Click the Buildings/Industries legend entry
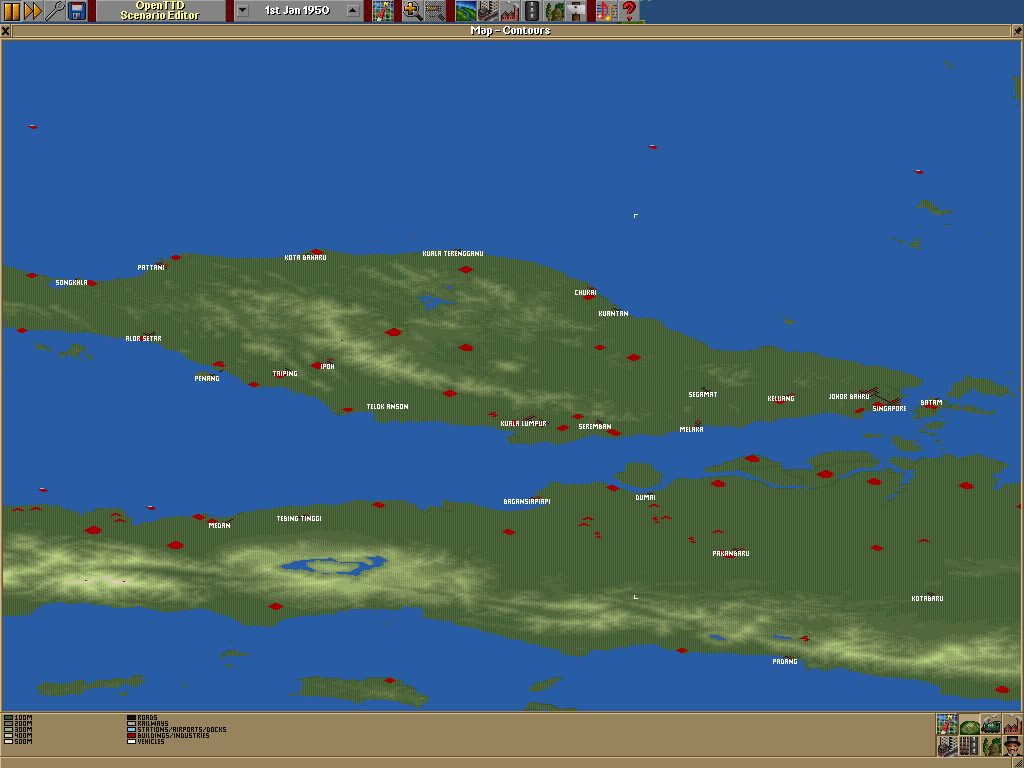Screen dimensions: 1024x768 (168, 735)
